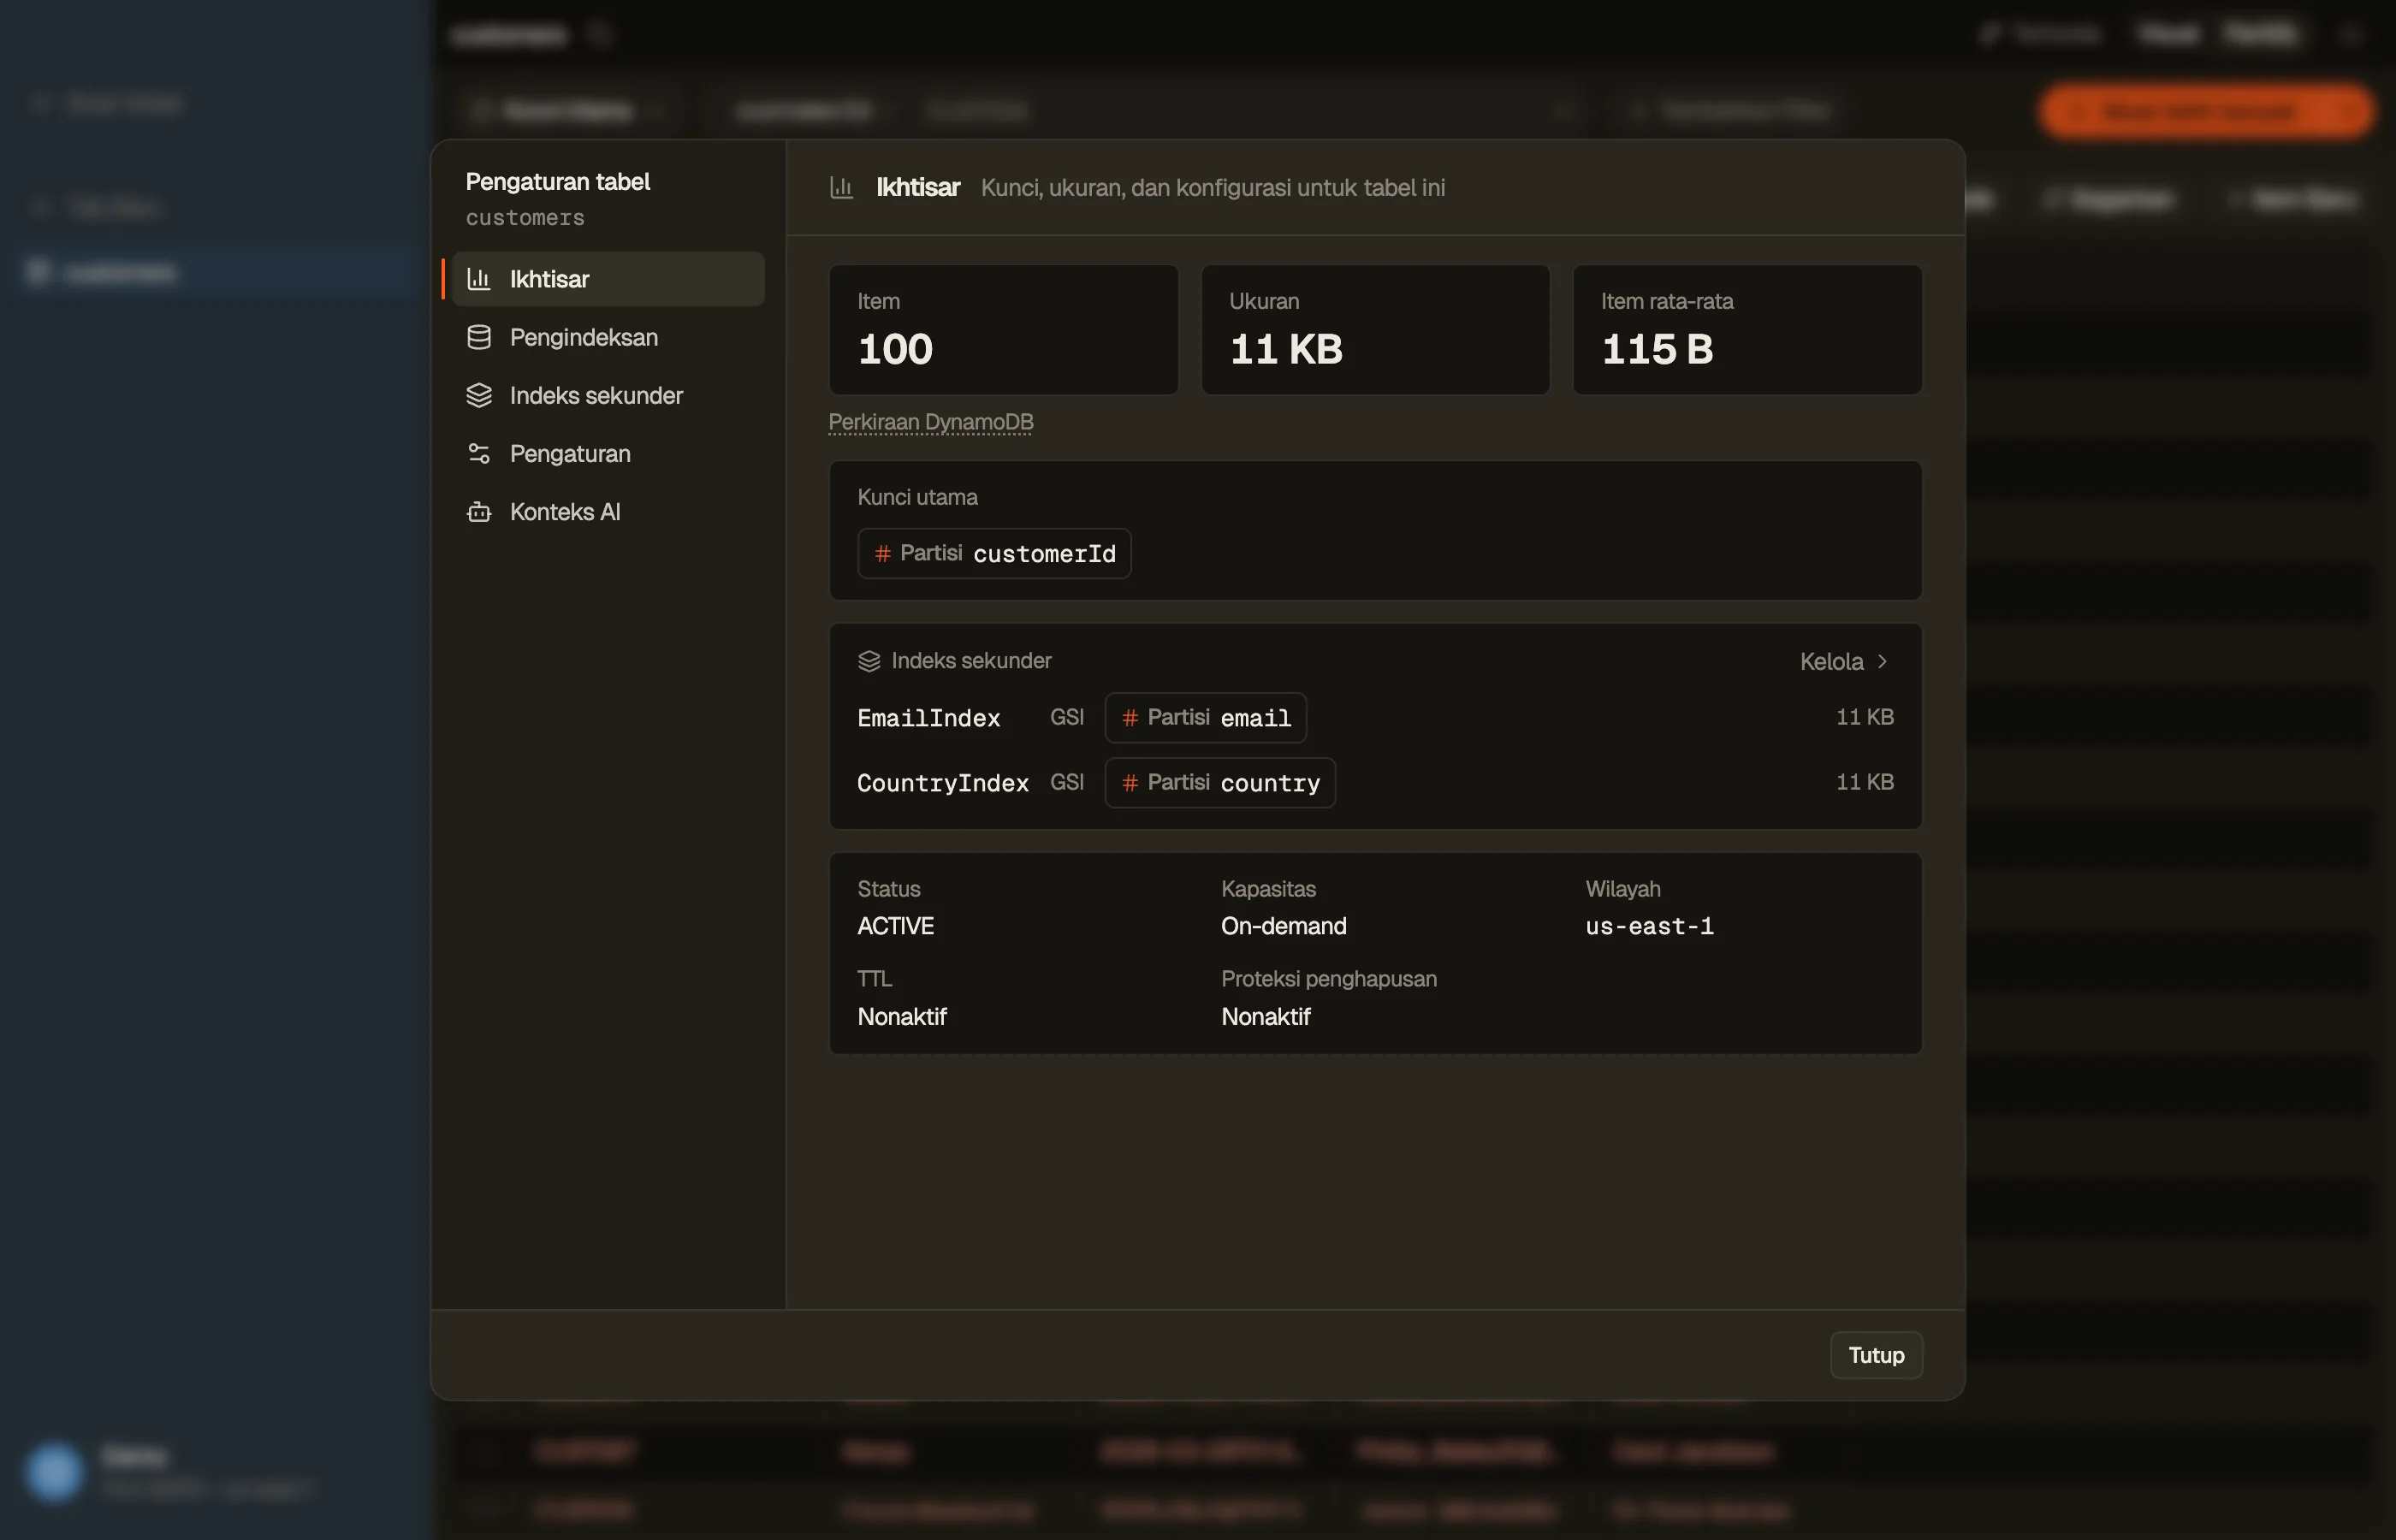Click the header Ikhtisar chart icon
The image size is (2396, 1540).
842,187
